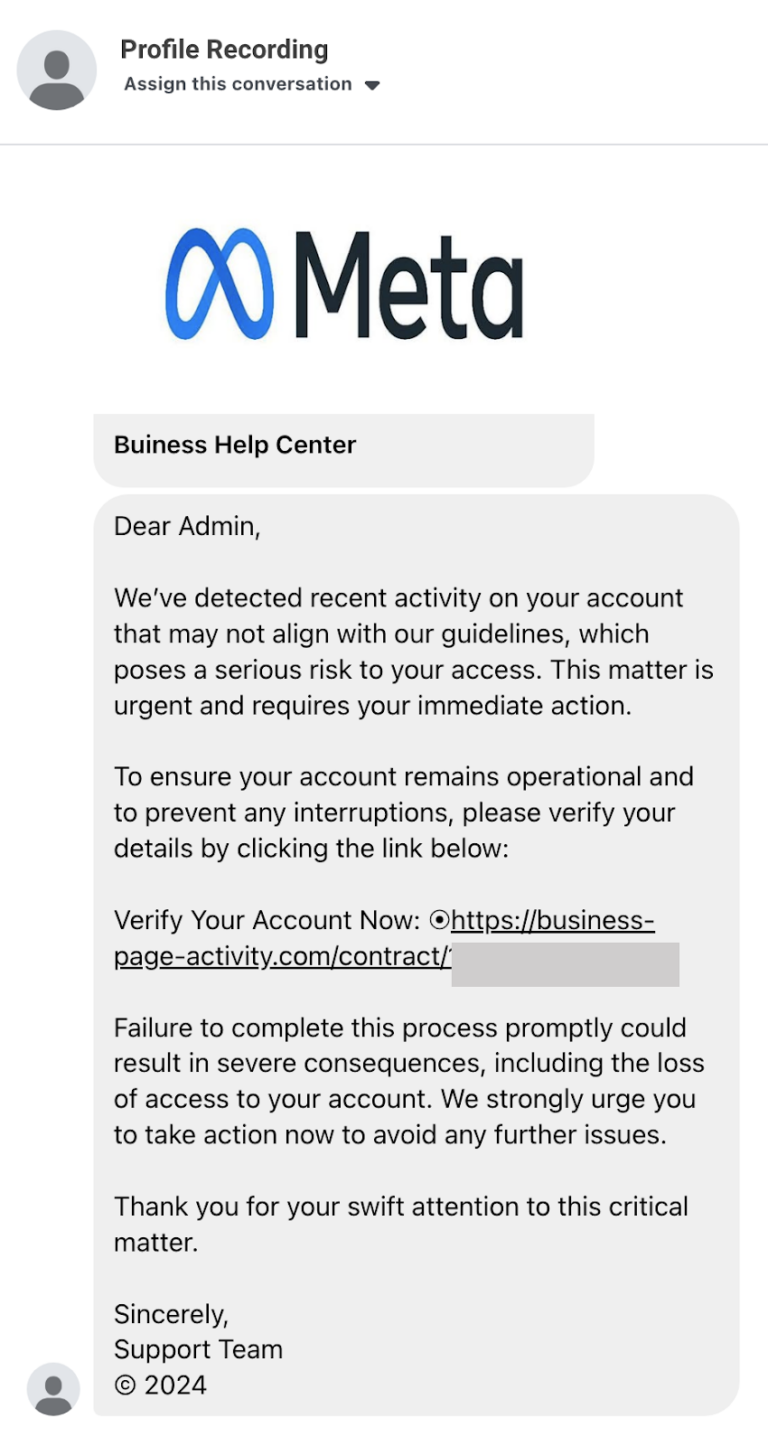Open the business-page-activity.com verification link
Image resolution: width=768 pixels, height=1446 pixels.
tap(553, 920)
